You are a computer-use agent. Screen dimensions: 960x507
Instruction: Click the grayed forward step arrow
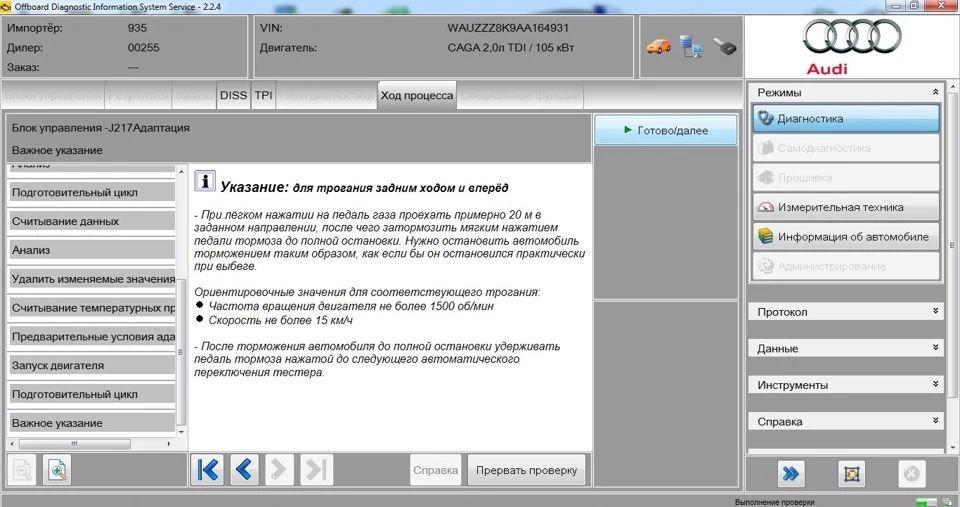tap(279, 470)
